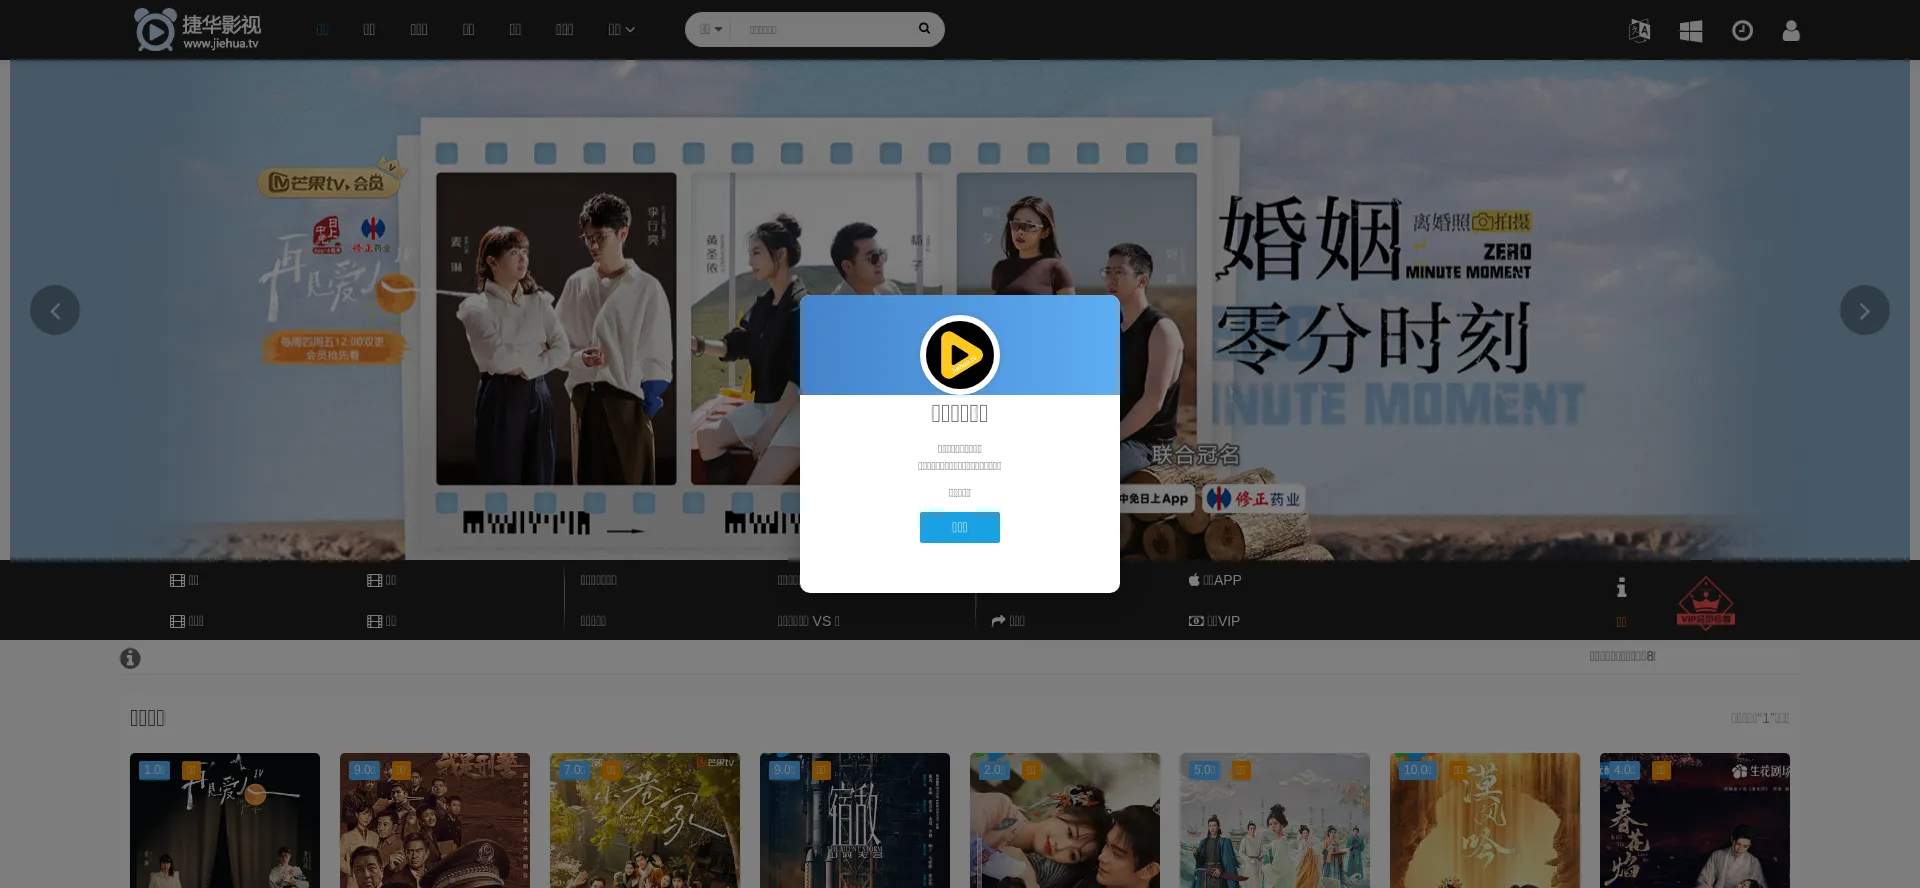Click the red VIP crown badge
Image resolution: width=1920 pixels, height=888 pixels.
(1706, 603)
